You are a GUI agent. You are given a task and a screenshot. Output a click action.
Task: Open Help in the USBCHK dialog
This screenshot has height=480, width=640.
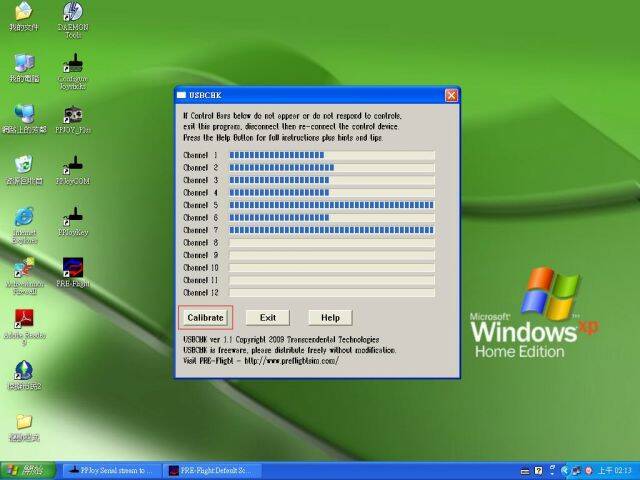tap(330, 318)
